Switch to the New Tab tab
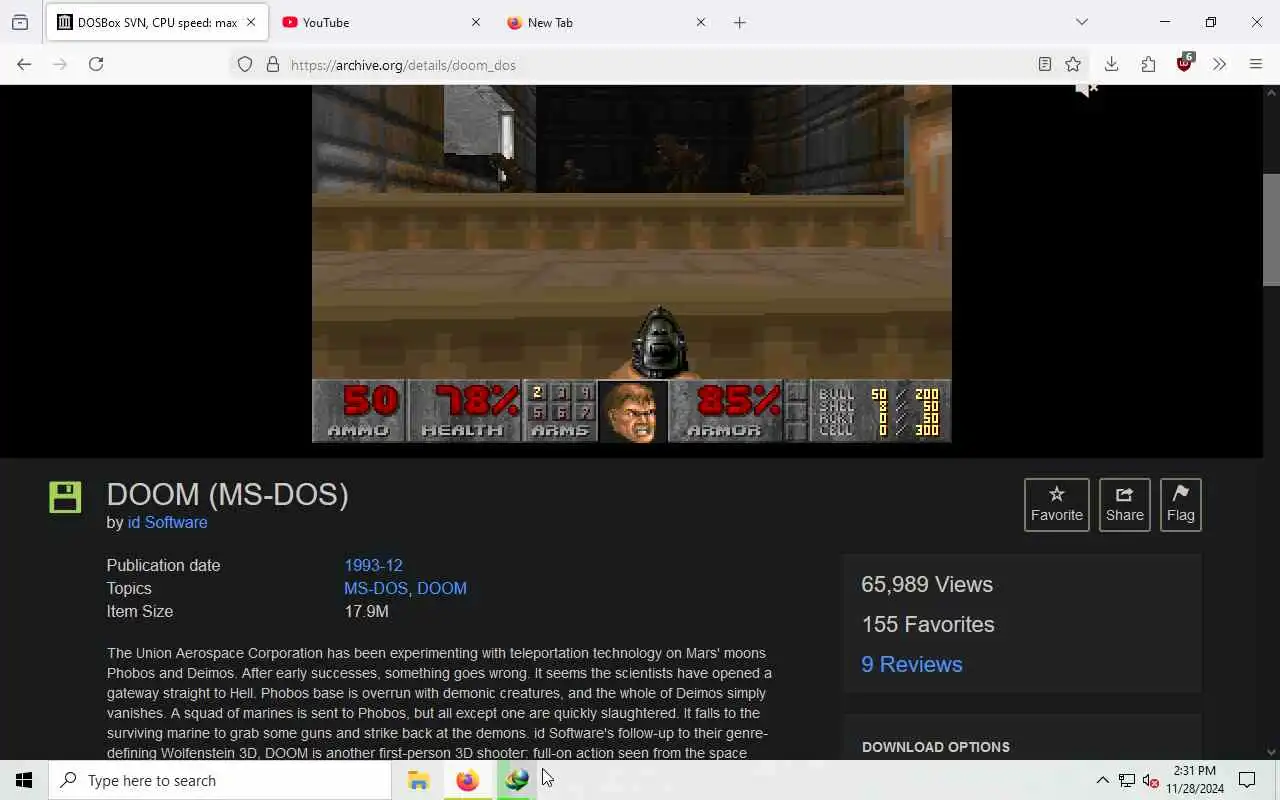This screenshot has width=1280, height=800. [605, 22]
